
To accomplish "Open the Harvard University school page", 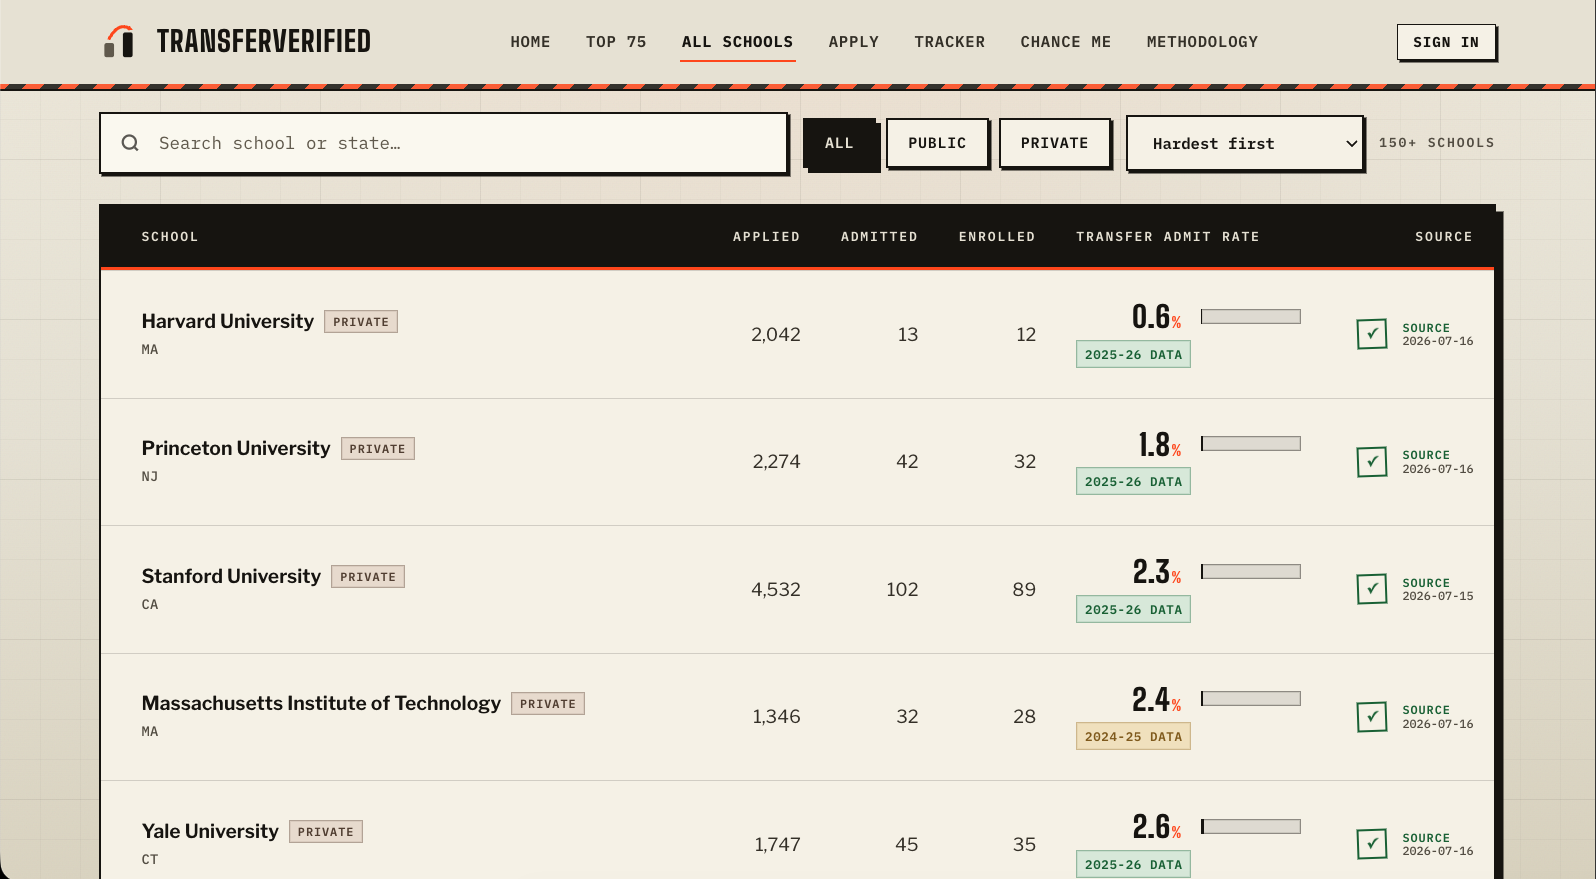I will pos(228,321).
